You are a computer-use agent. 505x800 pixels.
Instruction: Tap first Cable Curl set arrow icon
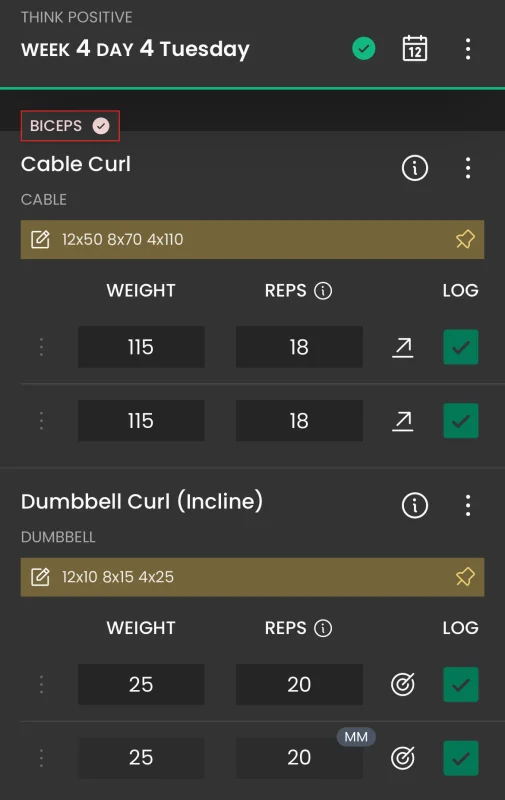(402, 347)
